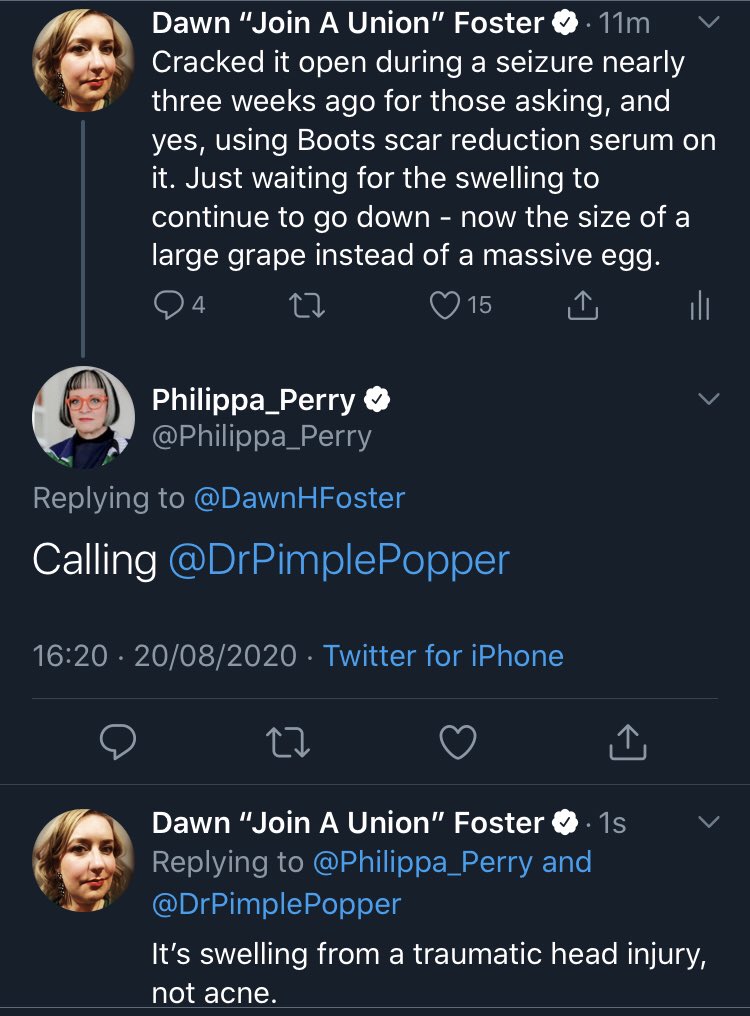
Task: Expand options menu on Philippa's tweet
Action: click(707, 400)
